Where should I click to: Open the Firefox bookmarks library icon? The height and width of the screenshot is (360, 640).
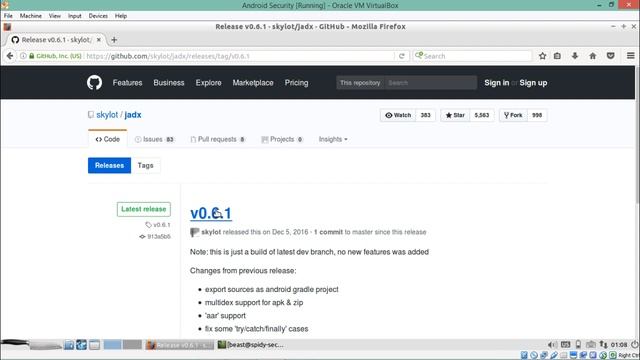point(557,56)
